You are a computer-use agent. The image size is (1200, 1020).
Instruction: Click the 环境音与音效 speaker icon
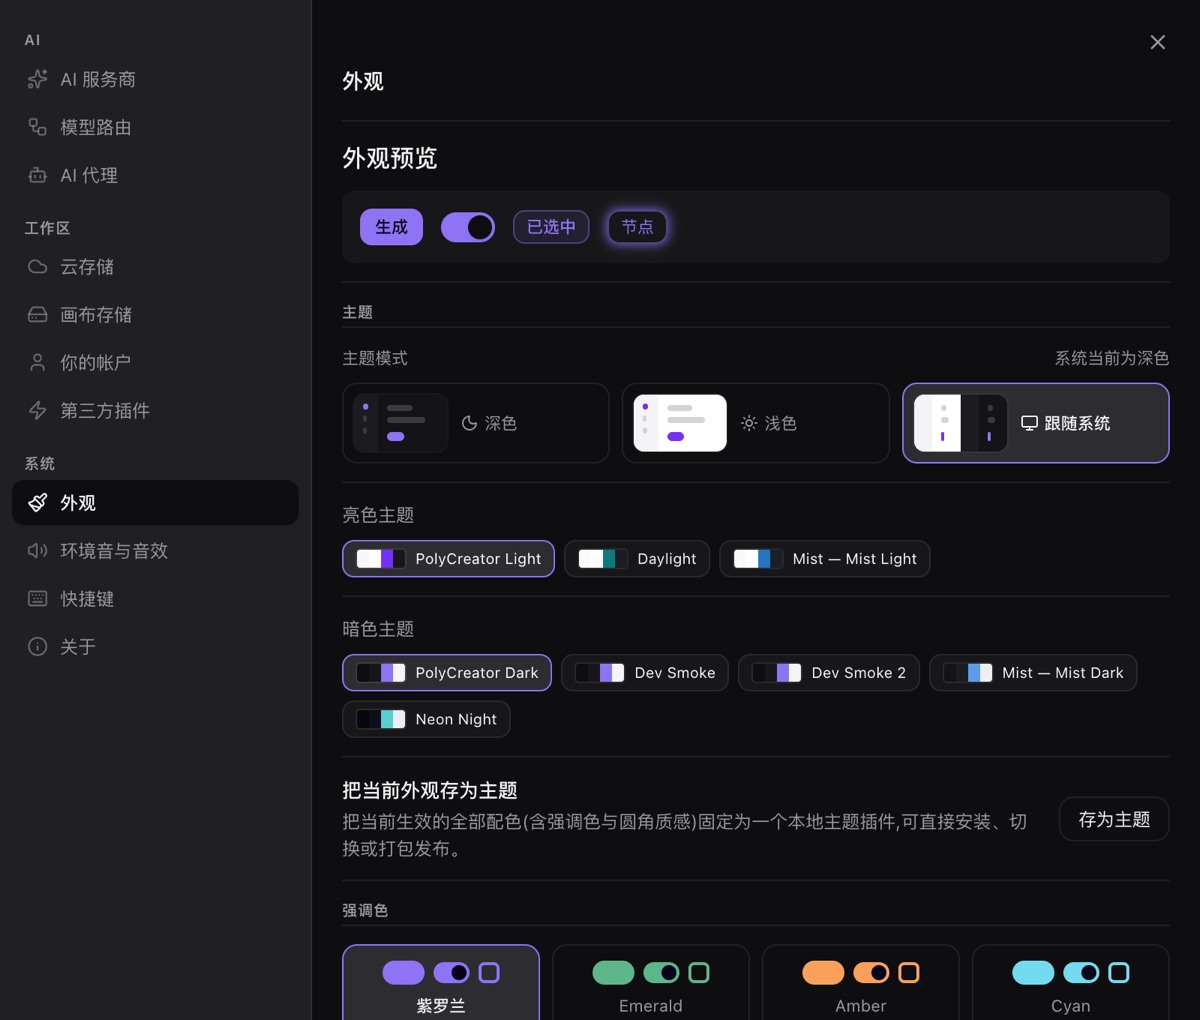(37, 551)
